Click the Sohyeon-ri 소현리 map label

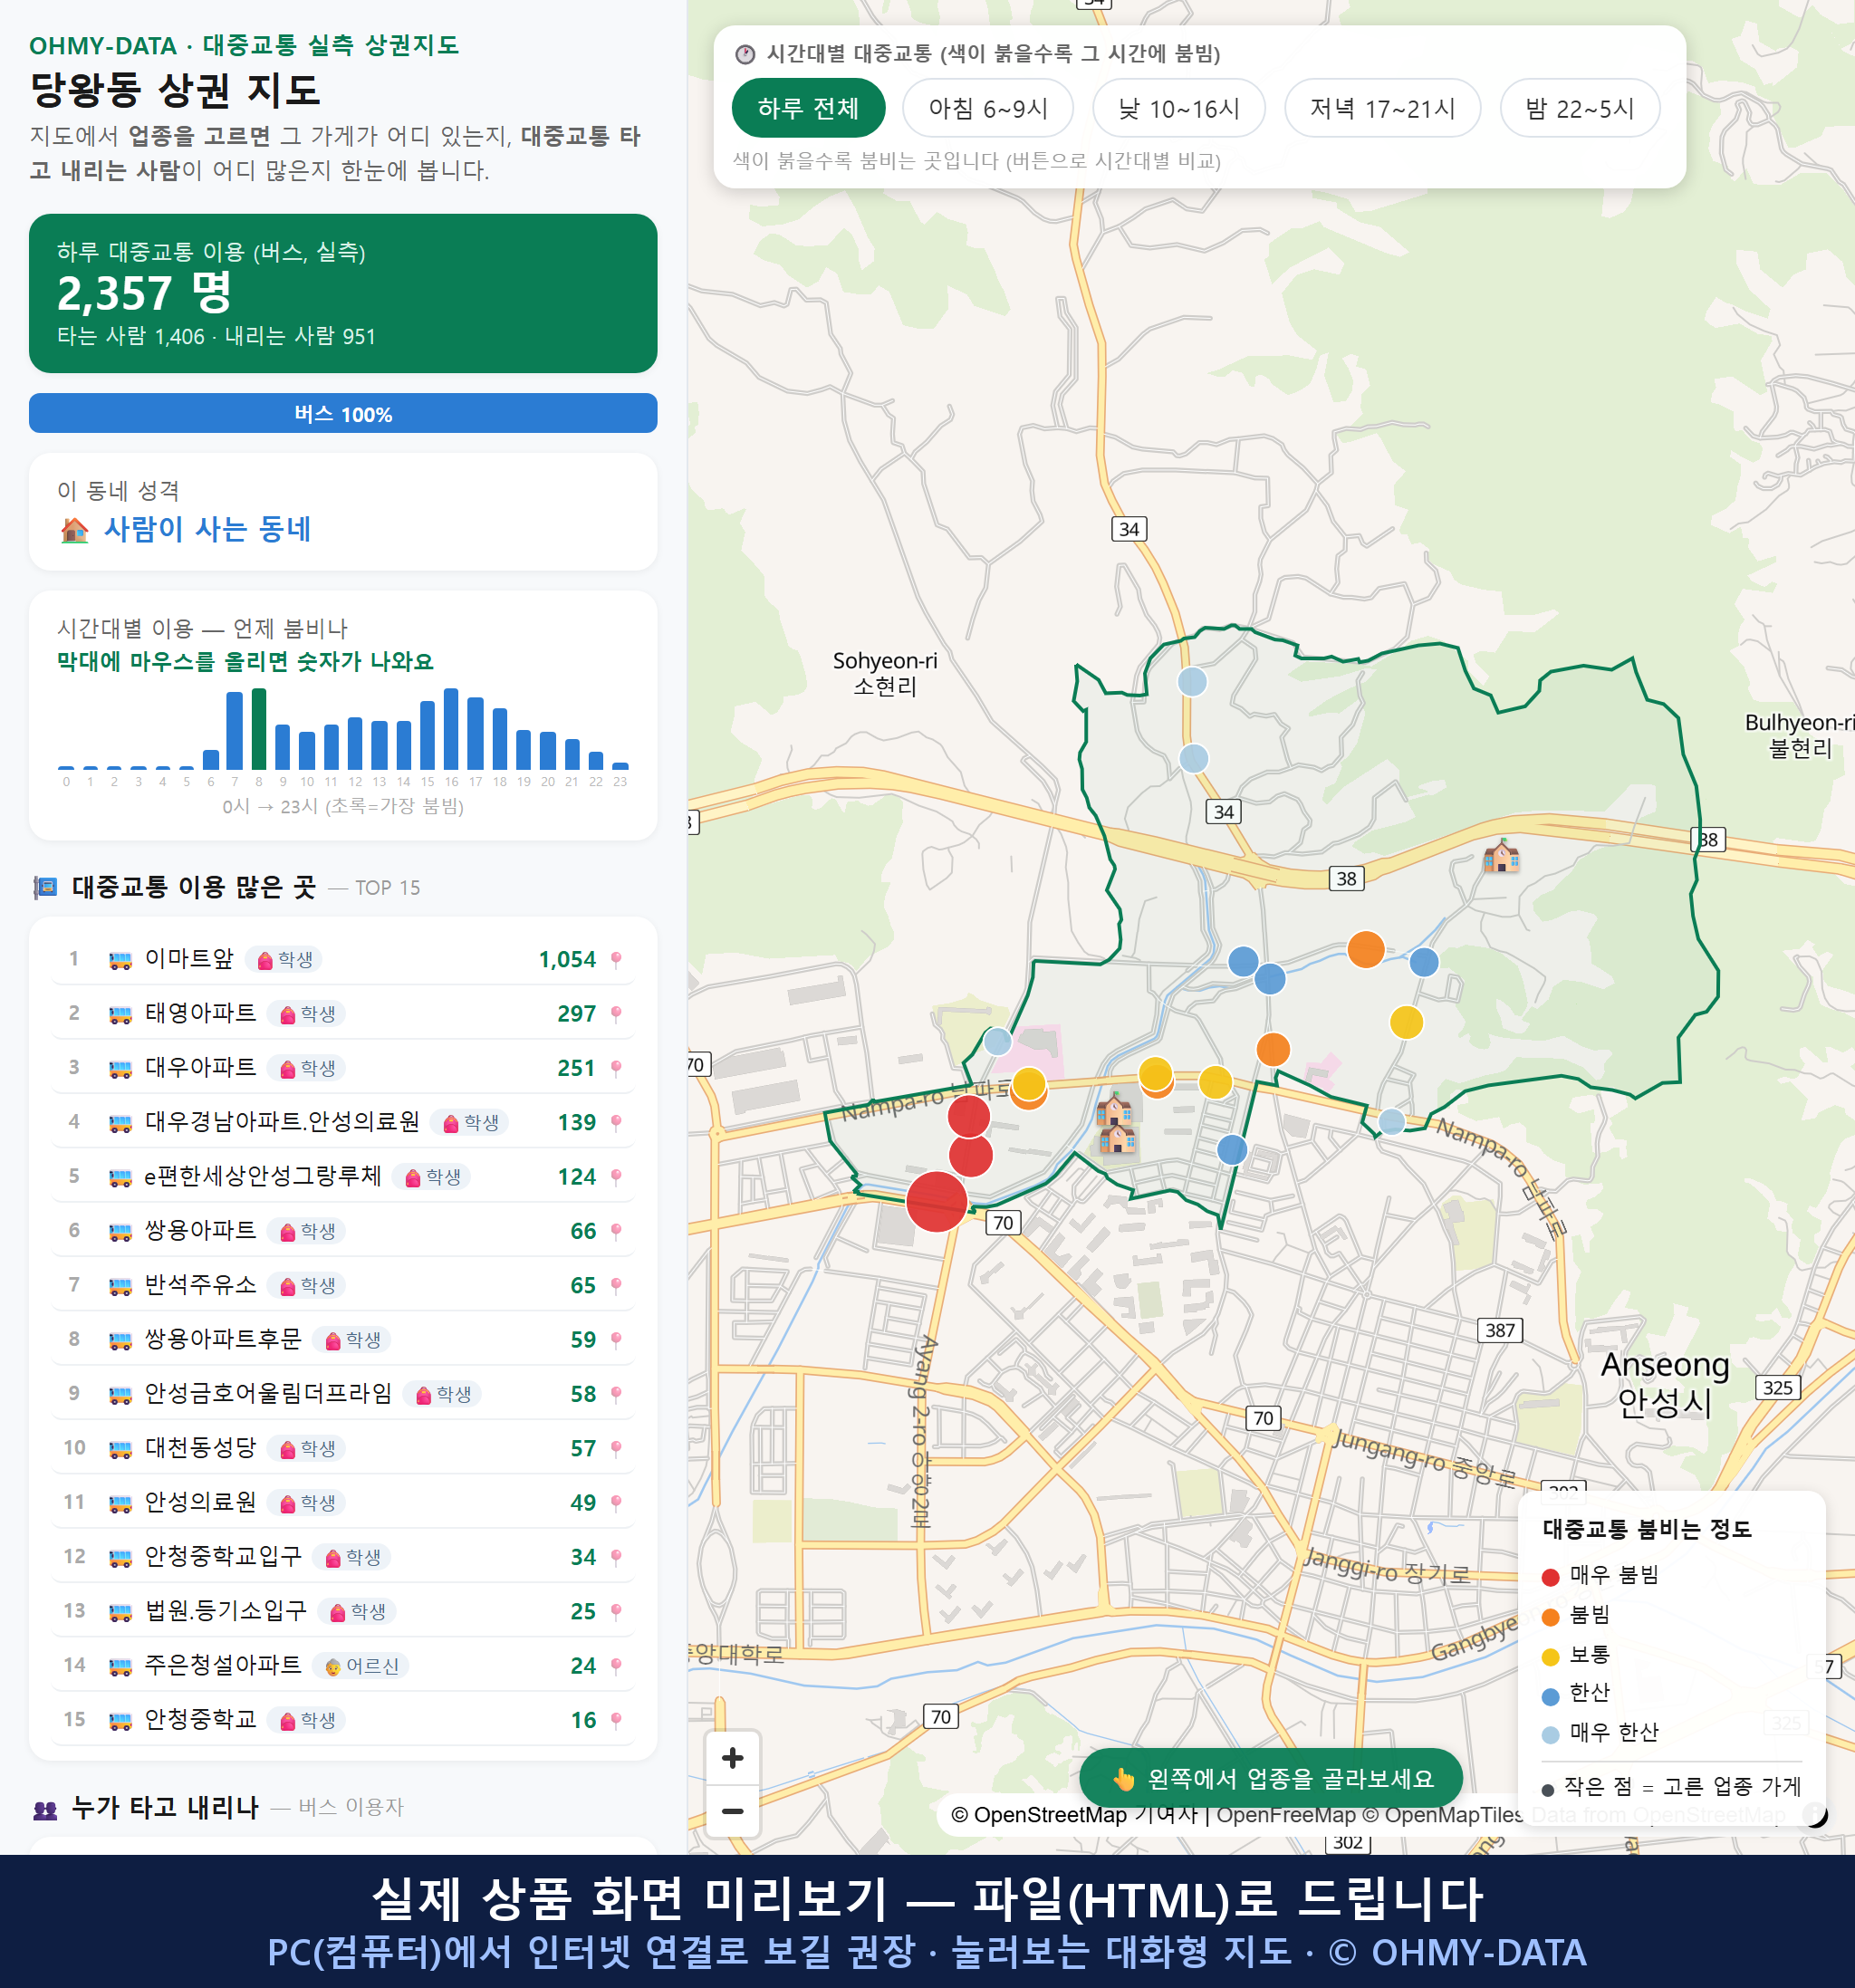[x=885, y=673]
